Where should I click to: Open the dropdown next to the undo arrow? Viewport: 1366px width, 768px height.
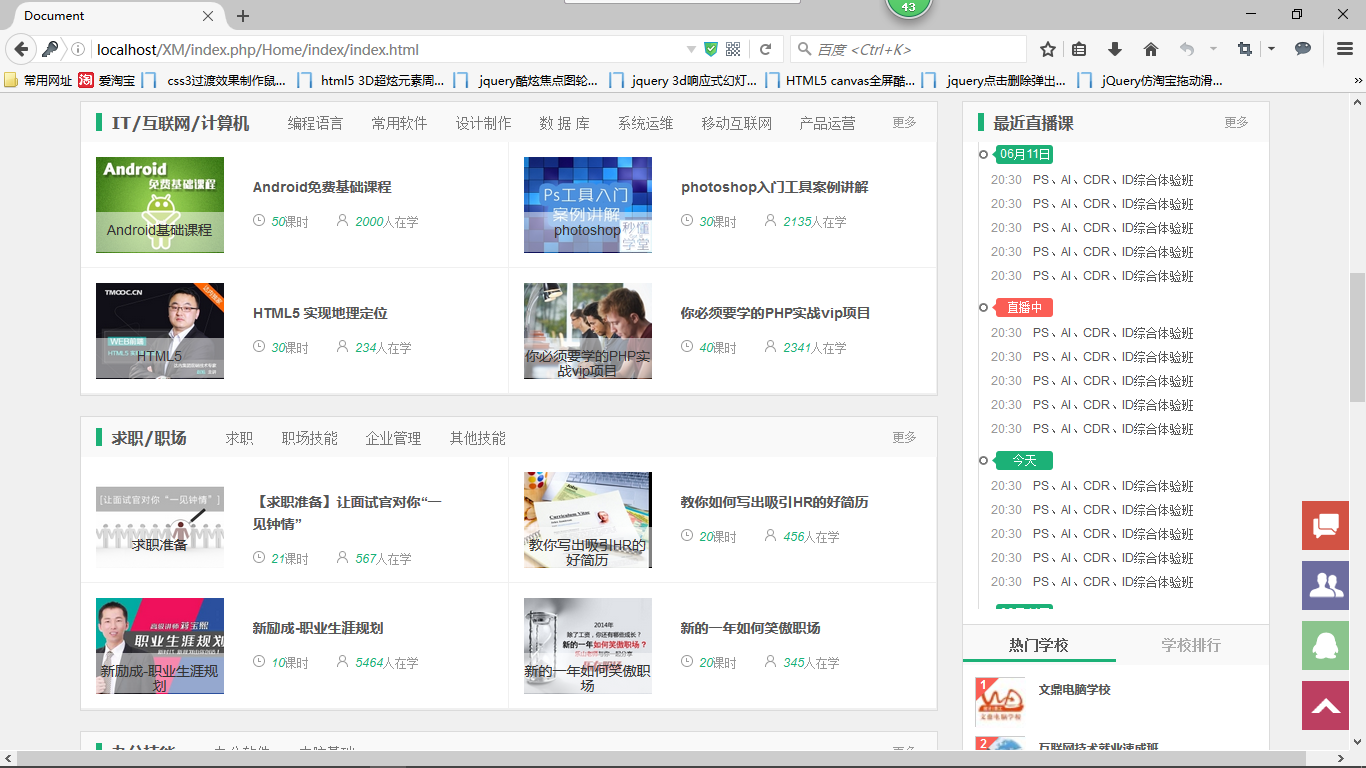[1213, 49]
